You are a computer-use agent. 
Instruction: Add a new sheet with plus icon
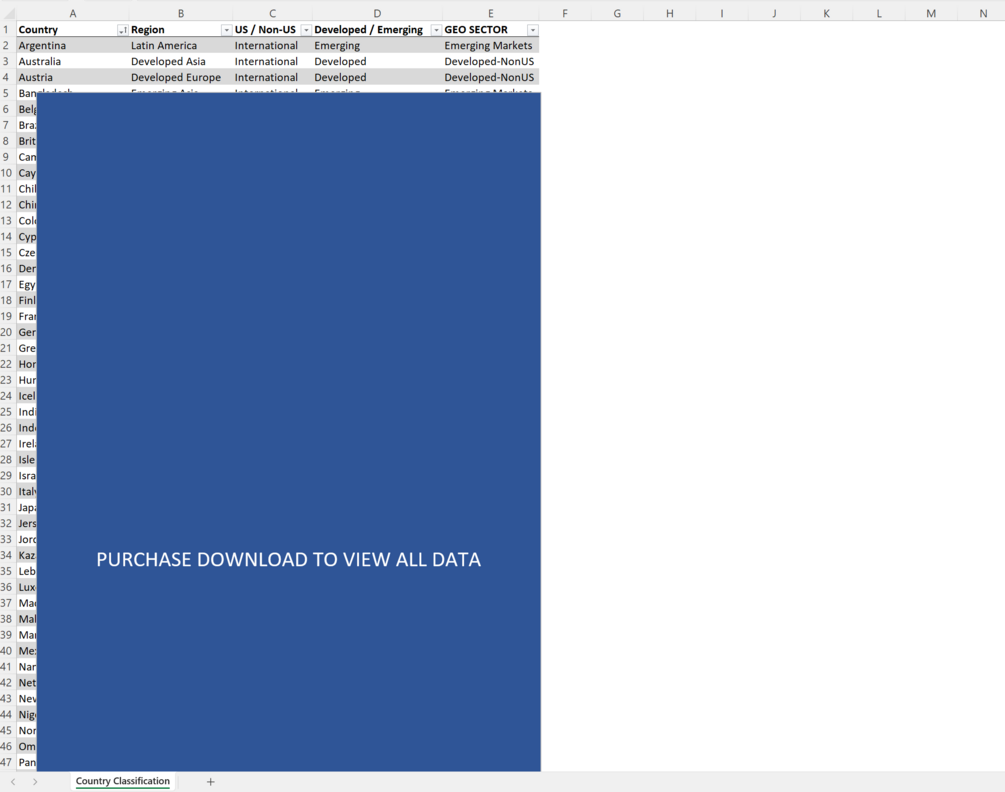(x=210, y=782)
